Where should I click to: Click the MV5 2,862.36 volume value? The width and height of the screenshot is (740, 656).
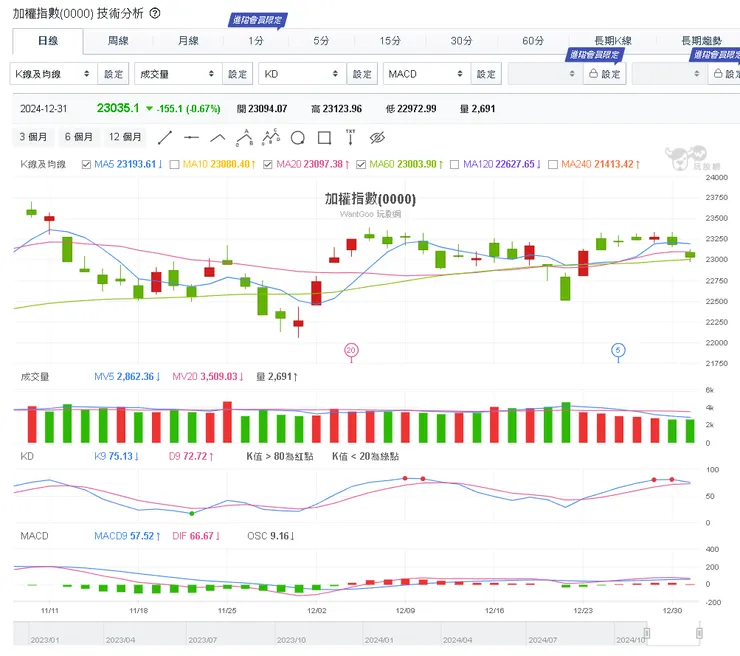(x=127, y=377)
